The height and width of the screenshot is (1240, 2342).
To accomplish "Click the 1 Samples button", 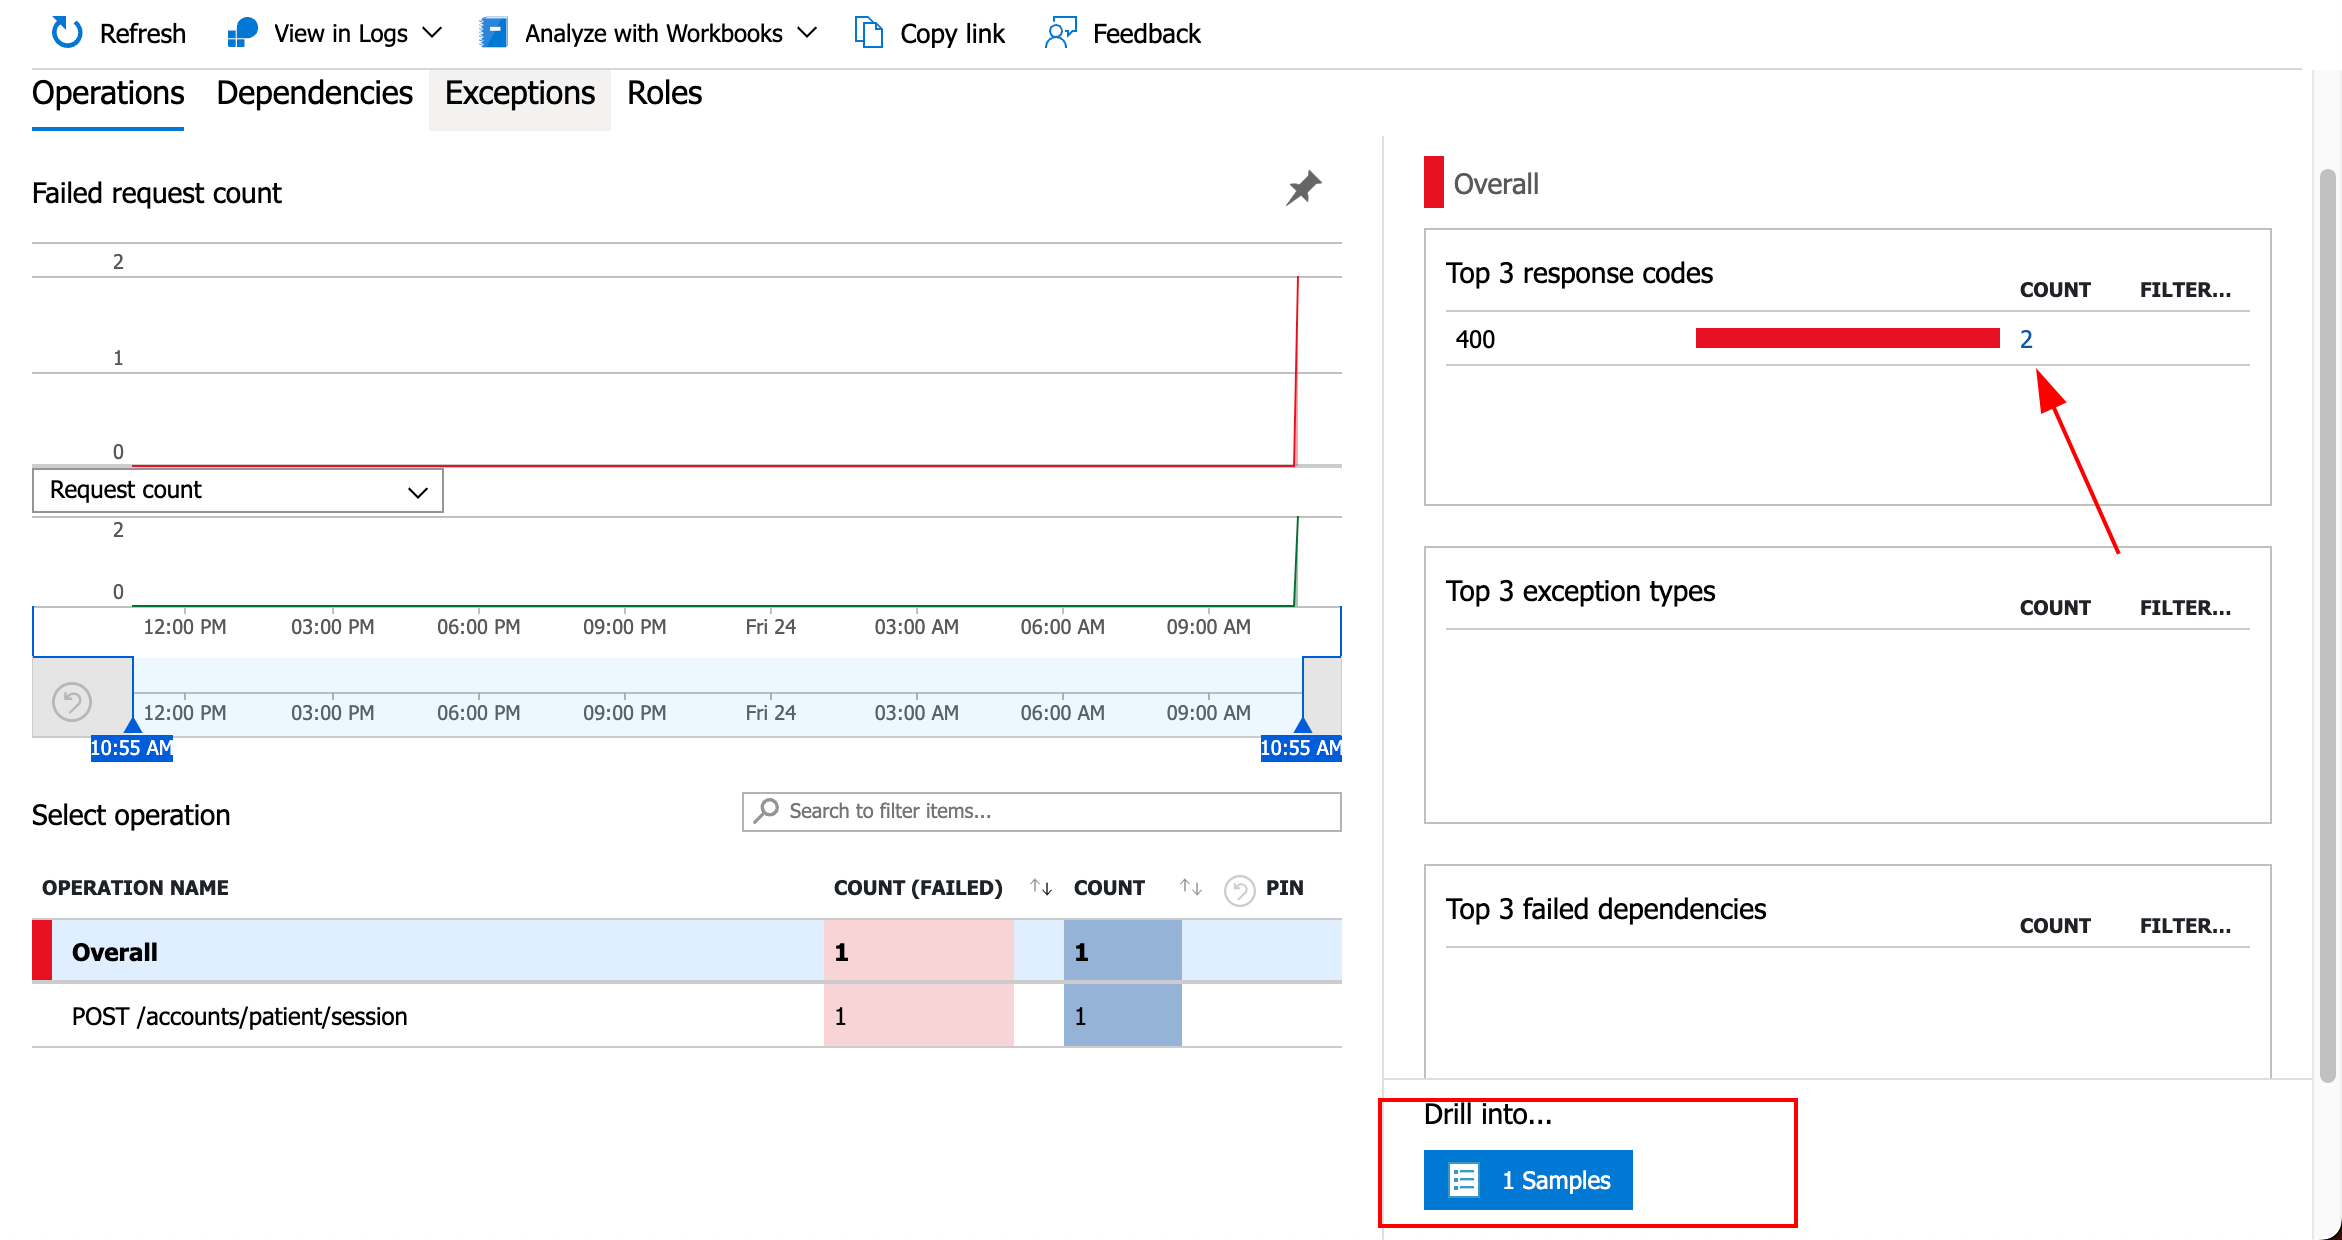I will (1528, 1180).
